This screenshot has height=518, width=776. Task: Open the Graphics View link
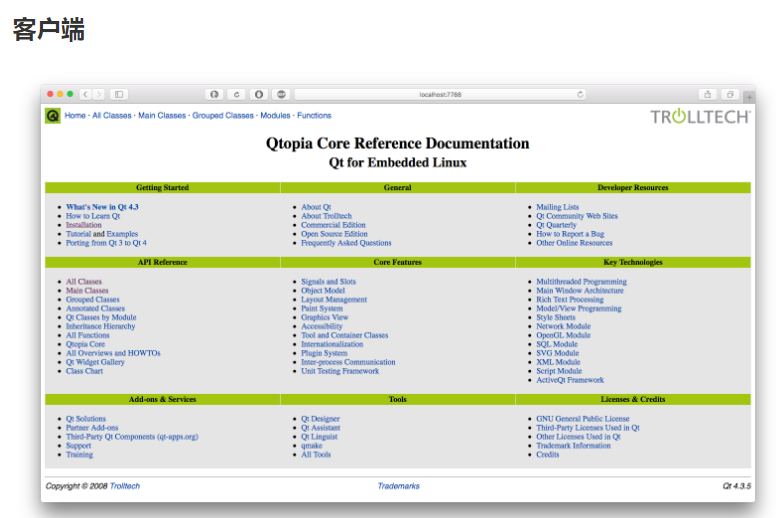[x=325, y=317]
